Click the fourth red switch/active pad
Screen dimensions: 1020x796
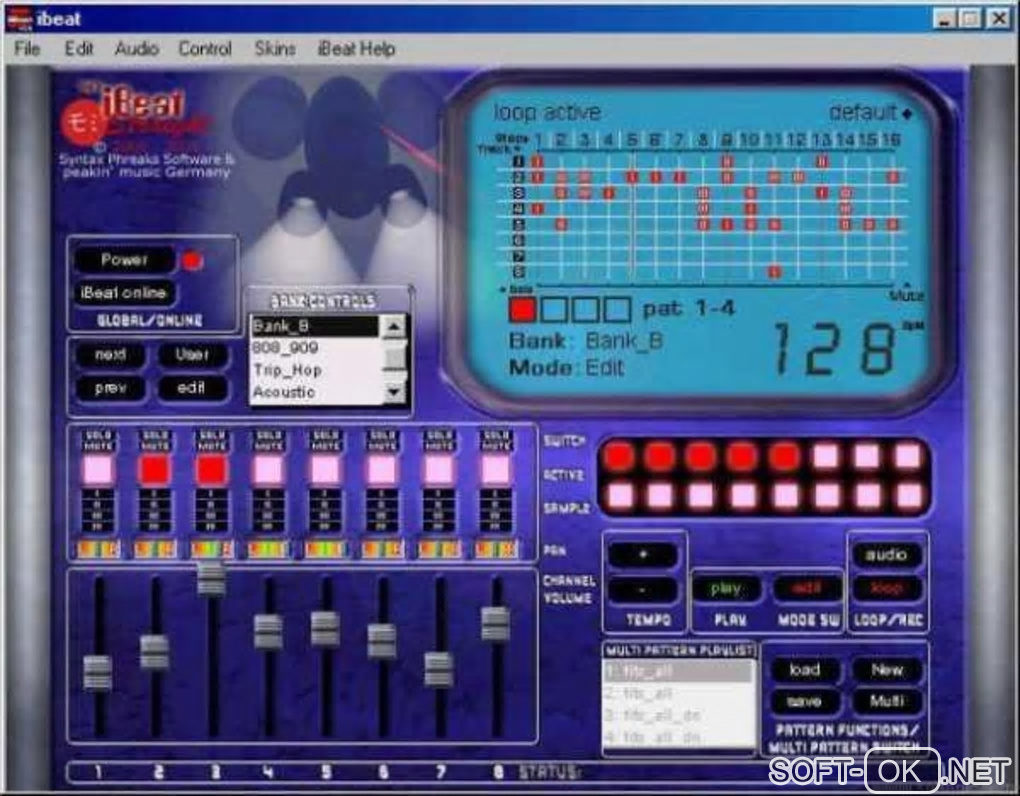[742, 457]
